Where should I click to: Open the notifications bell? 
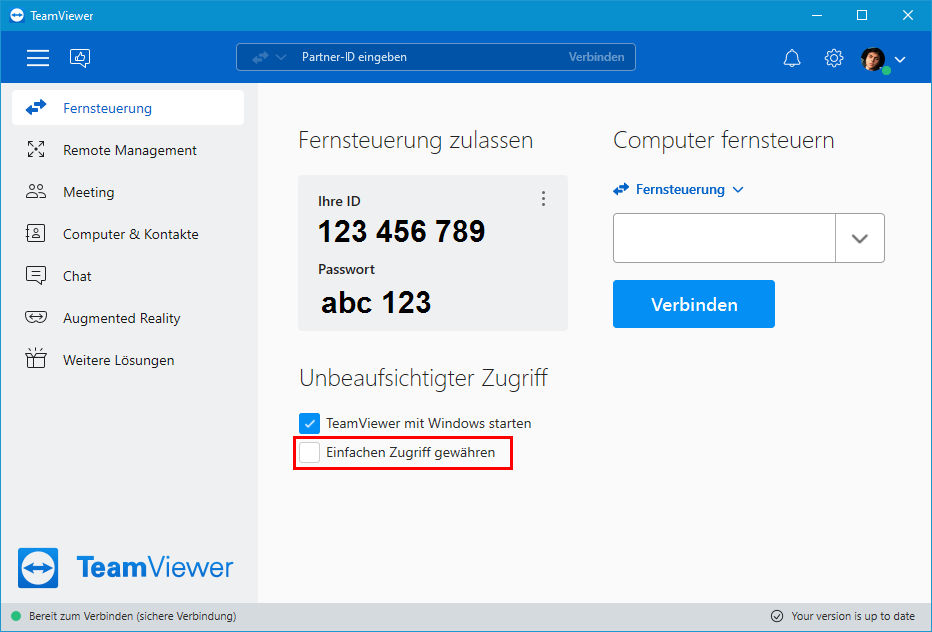click(792, 58)
